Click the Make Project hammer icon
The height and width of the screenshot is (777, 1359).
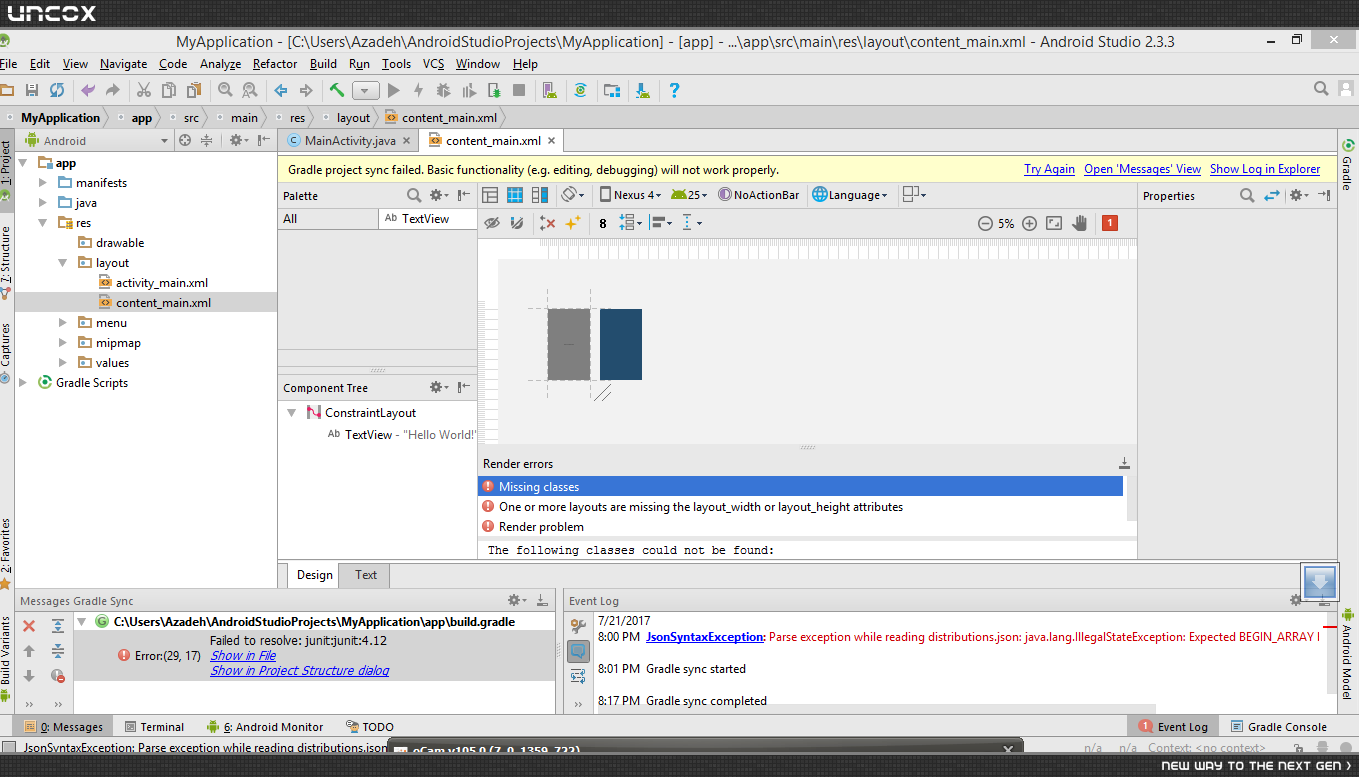(x=337, y=90)
